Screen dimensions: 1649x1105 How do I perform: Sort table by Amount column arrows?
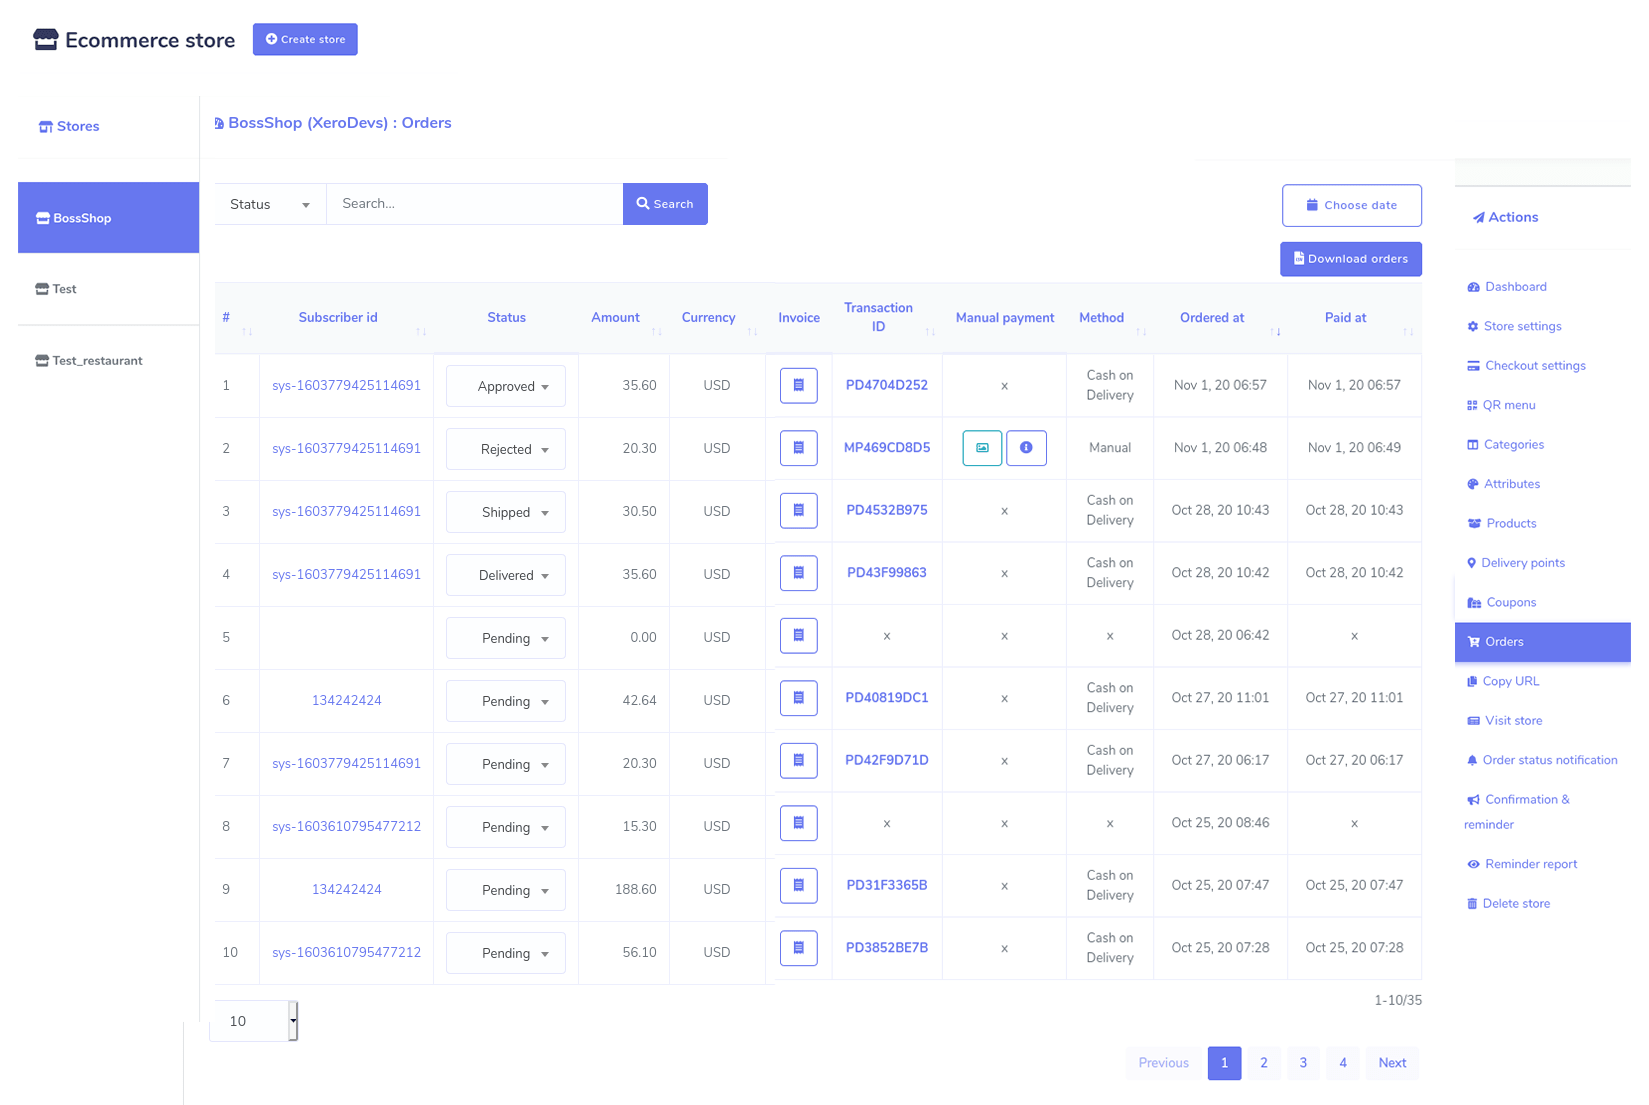click(x=656, y=331)
